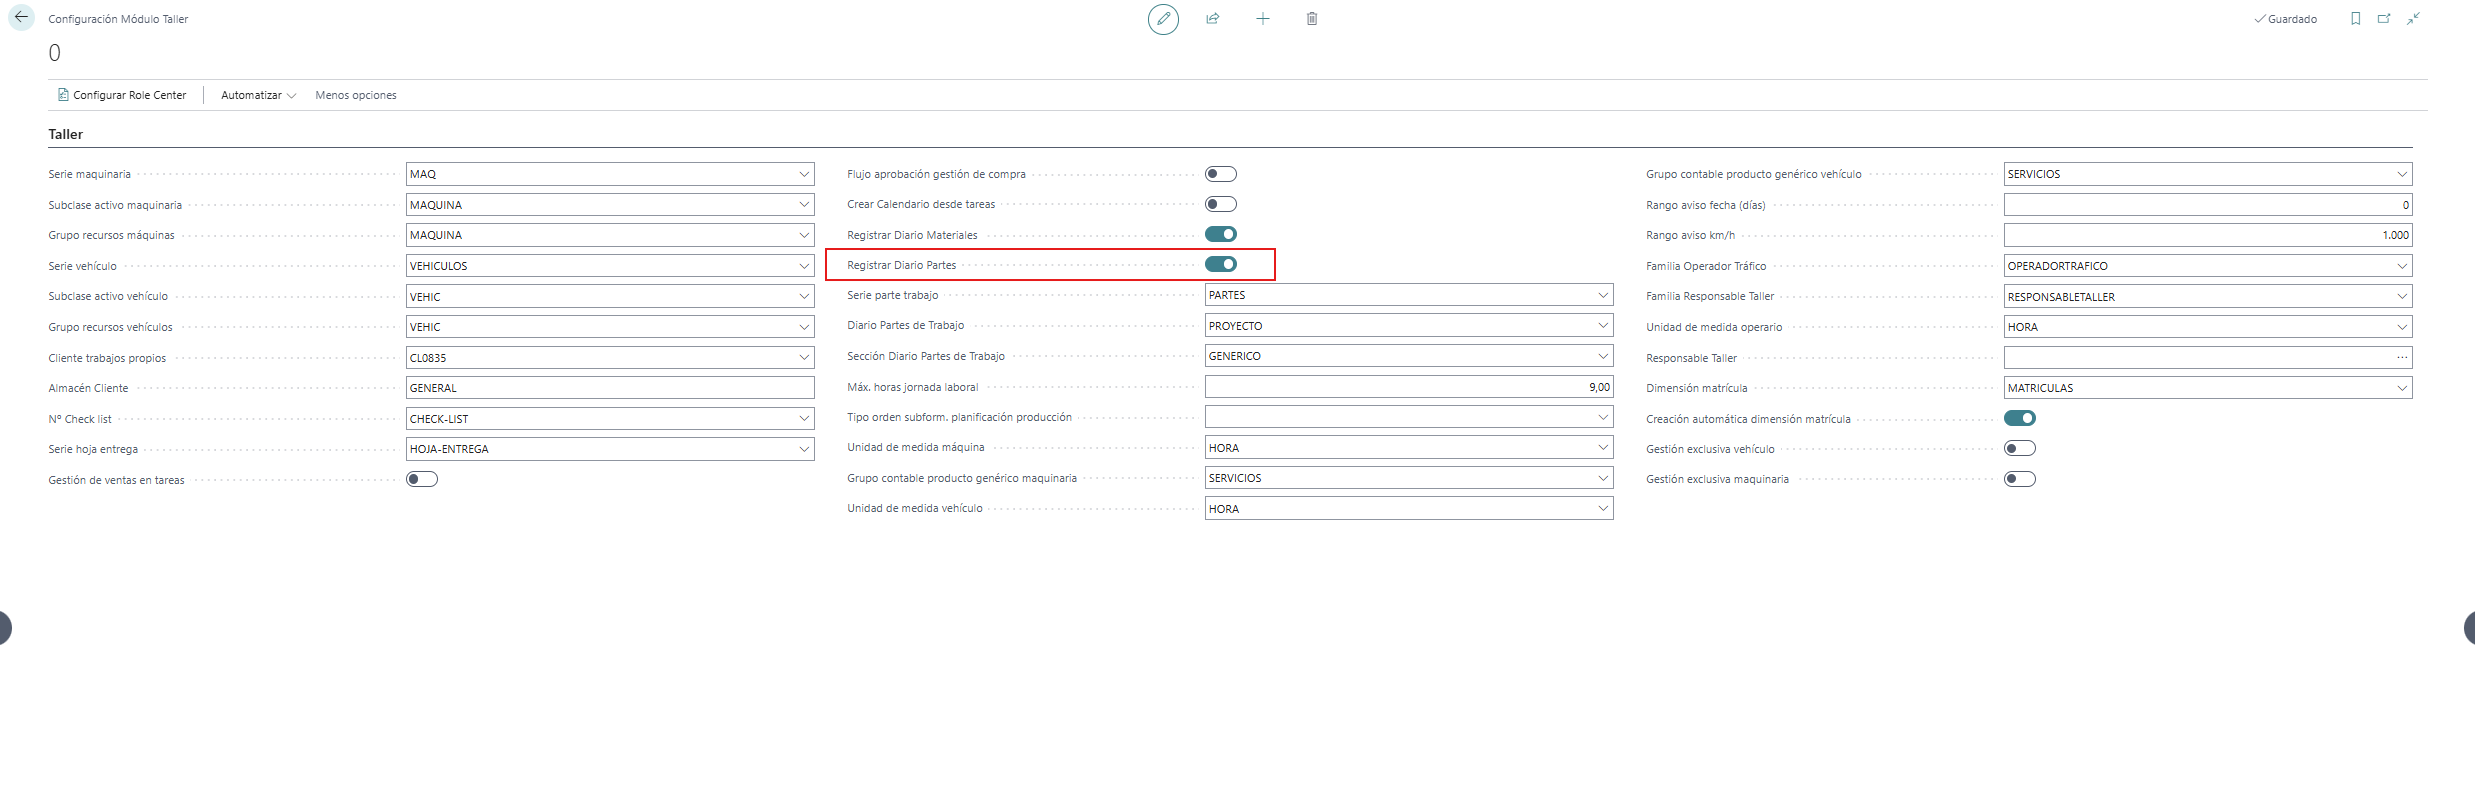Image resolution: width=2475 pixels, height=785 pixels.
Task: Click the Máx. horas jornada laboral field
Action: 1409,387
